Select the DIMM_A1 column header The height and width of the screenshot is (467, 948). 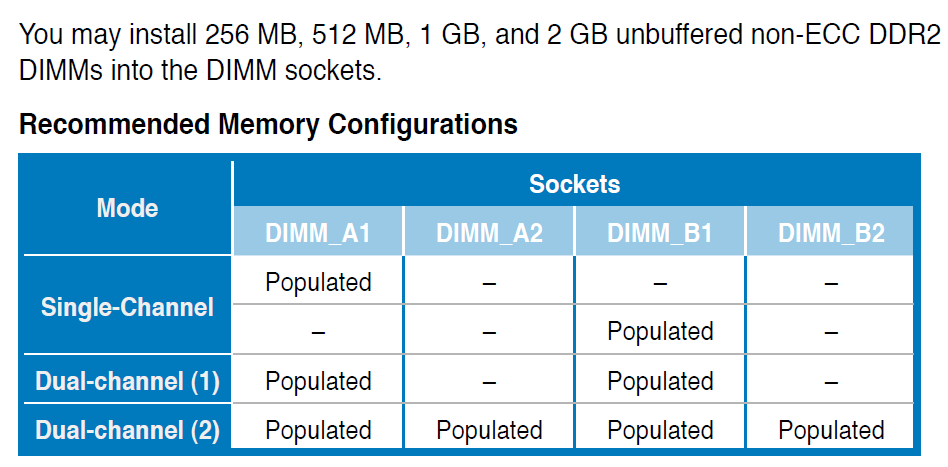click(318, 233)
